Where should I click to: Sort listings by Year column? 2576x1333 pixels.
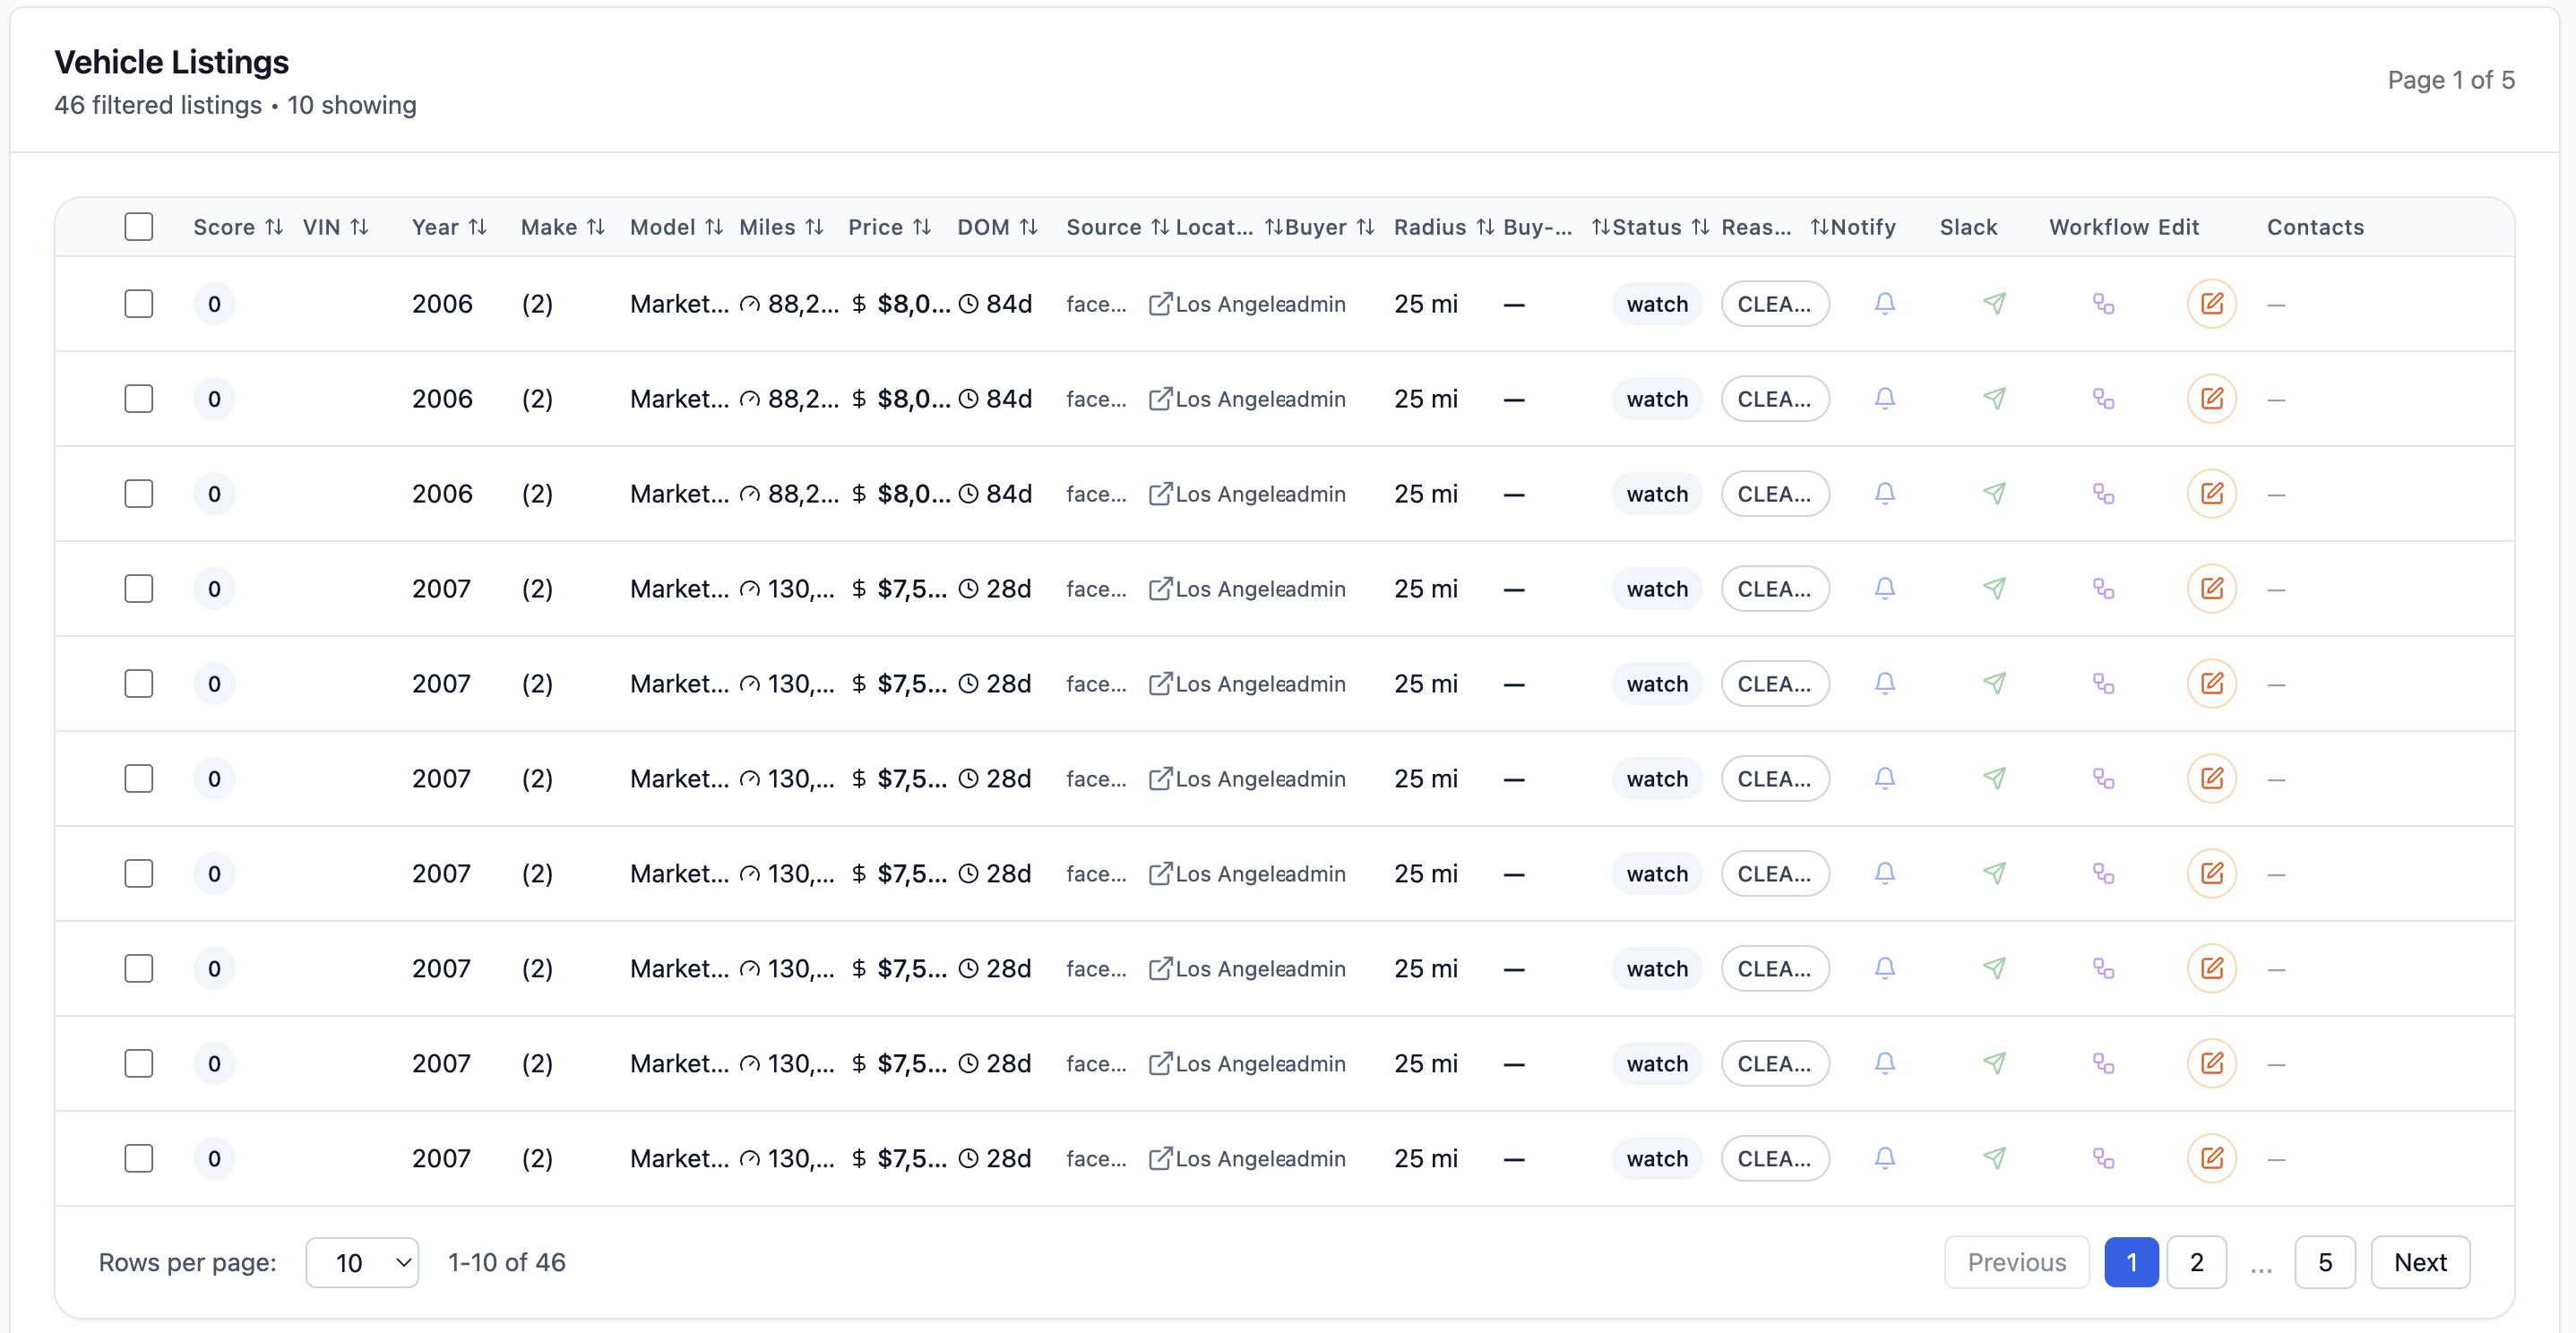pos(478,226)
